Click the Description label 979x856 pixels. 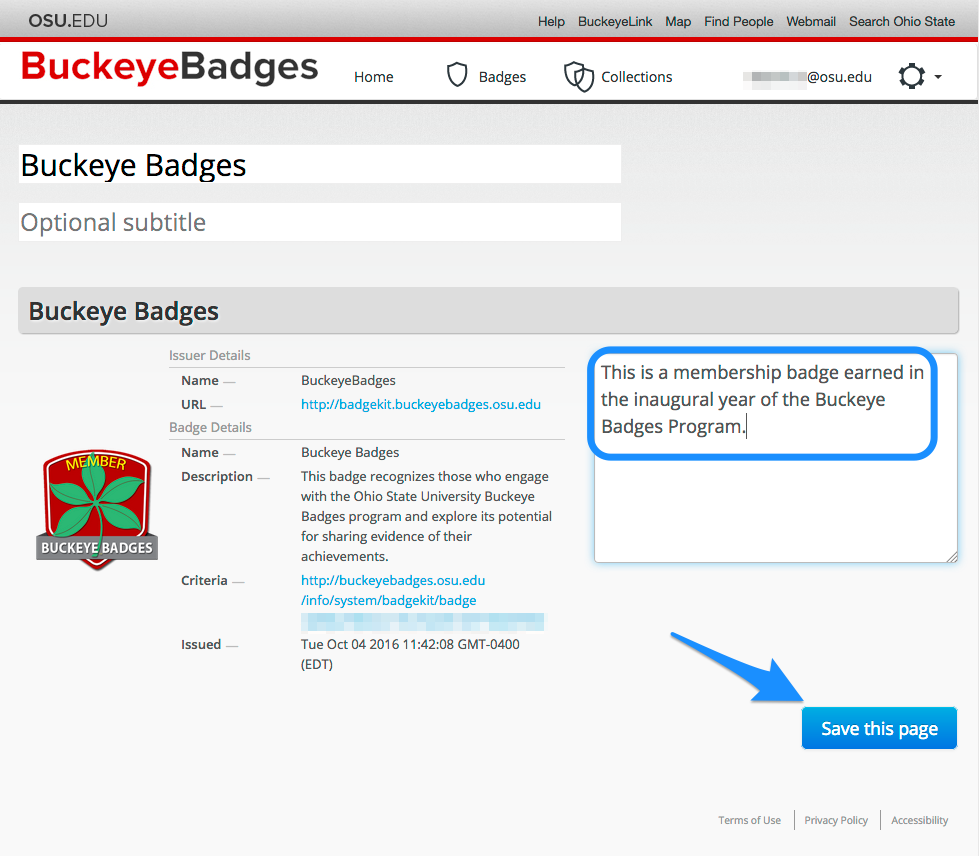point(217,476)
